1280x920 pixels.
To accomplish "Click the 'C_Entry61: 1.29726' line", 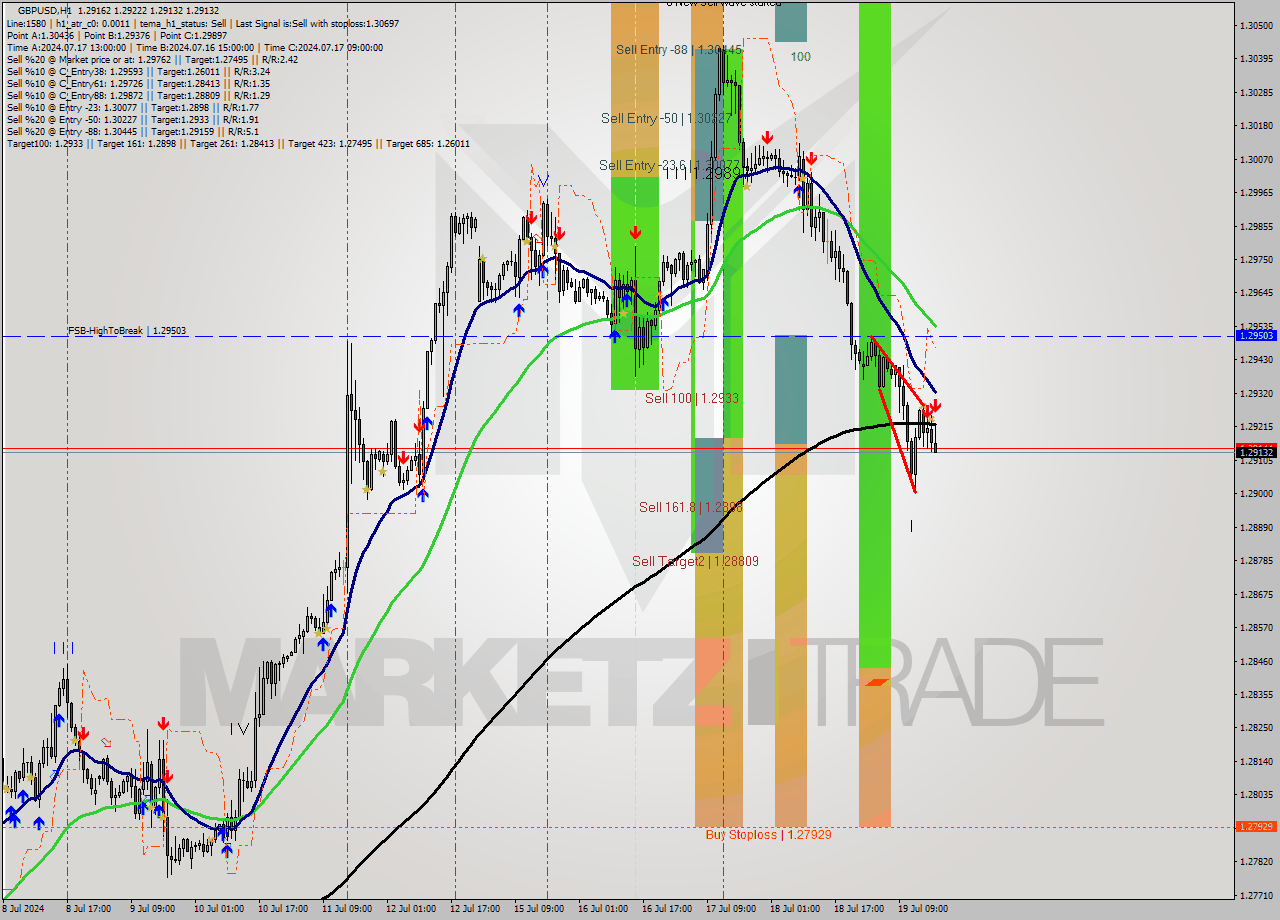I will click(138, 83).
